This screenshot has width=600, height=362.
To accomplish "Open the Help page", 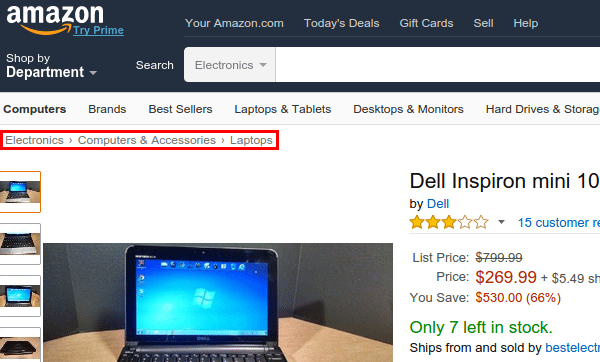I will click(525, 23).
